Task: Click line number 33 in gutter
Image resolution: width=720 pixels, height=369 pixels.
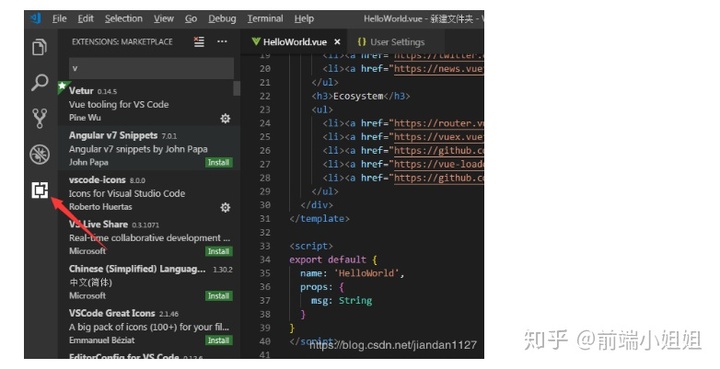Action: tap(265, 246)
